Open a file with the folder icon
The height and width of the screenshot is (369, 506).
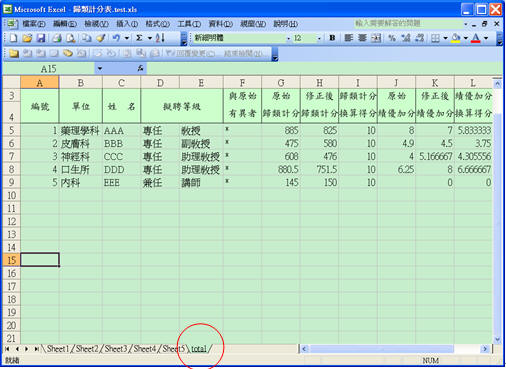point(27,38)
